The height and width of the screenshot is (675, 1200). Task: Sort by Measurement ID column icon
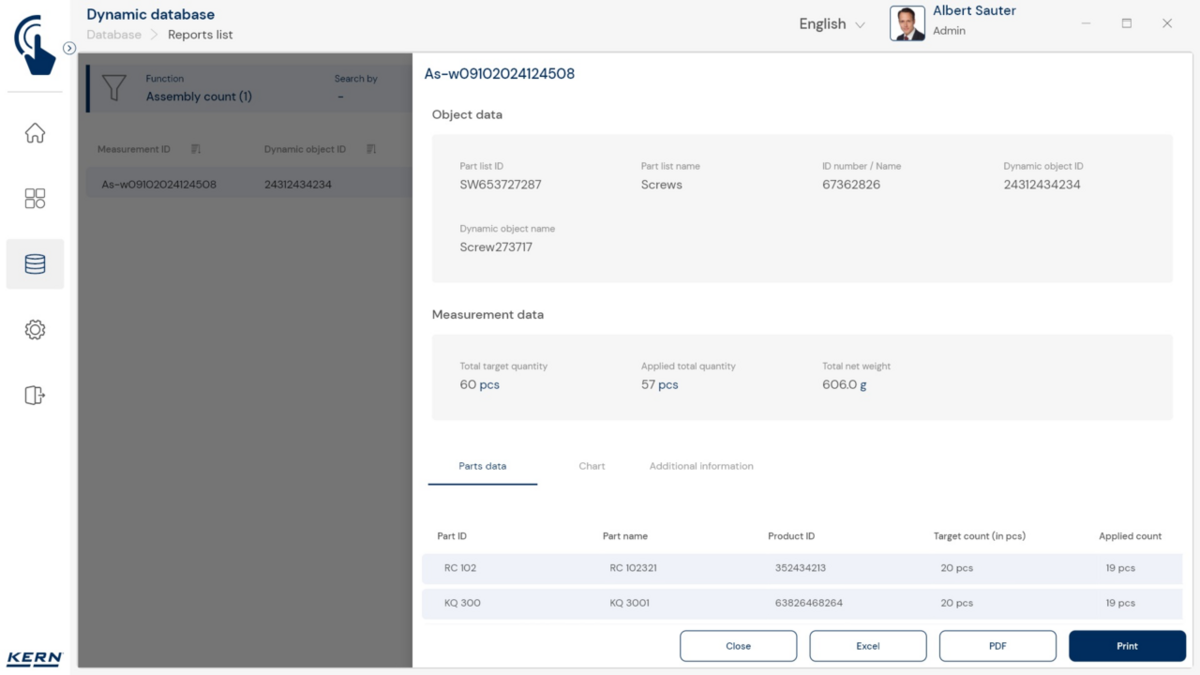pos(196,149)
